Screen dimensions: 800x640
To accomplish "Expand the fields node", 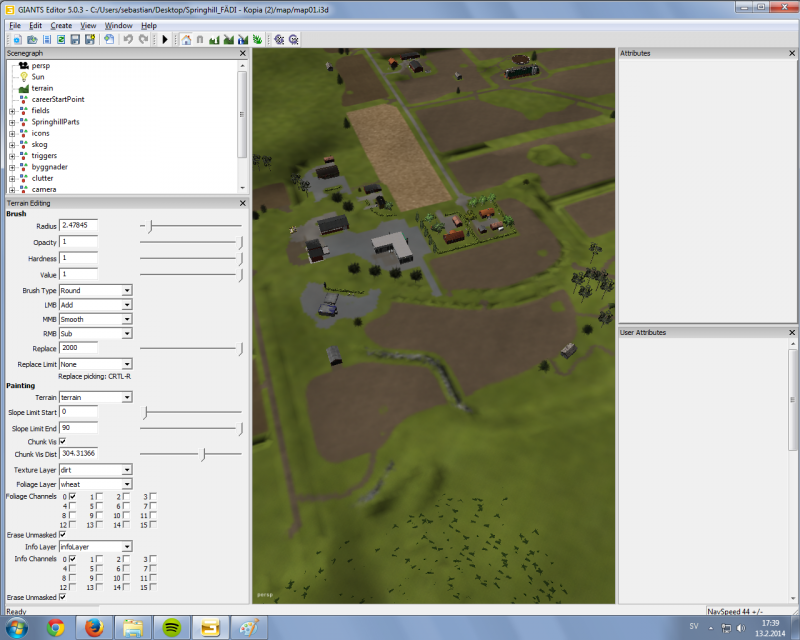I will pos(12,111).
